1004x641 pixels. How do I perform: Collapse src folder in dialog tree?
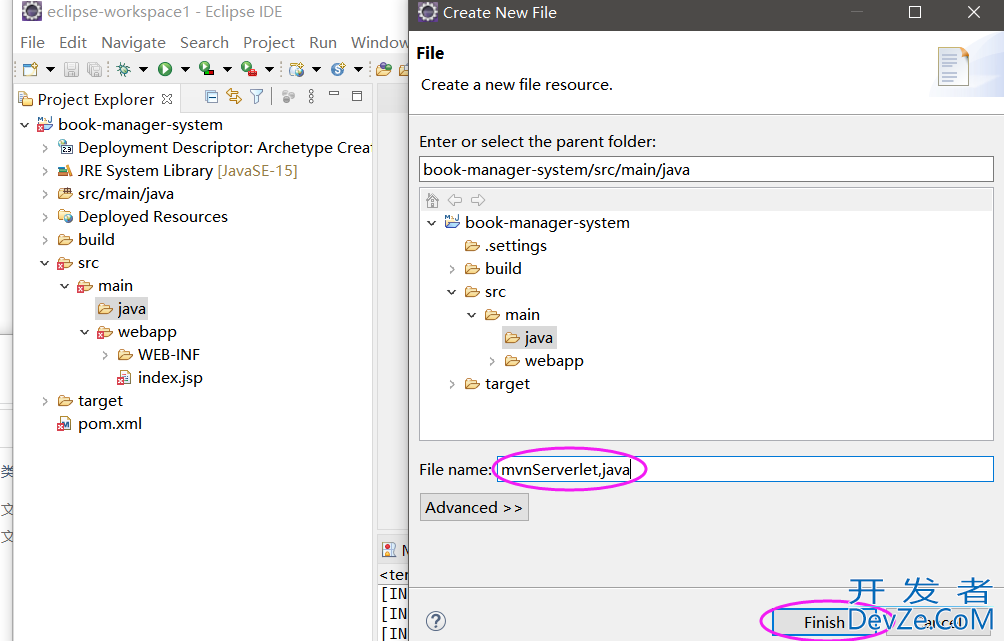451,292
